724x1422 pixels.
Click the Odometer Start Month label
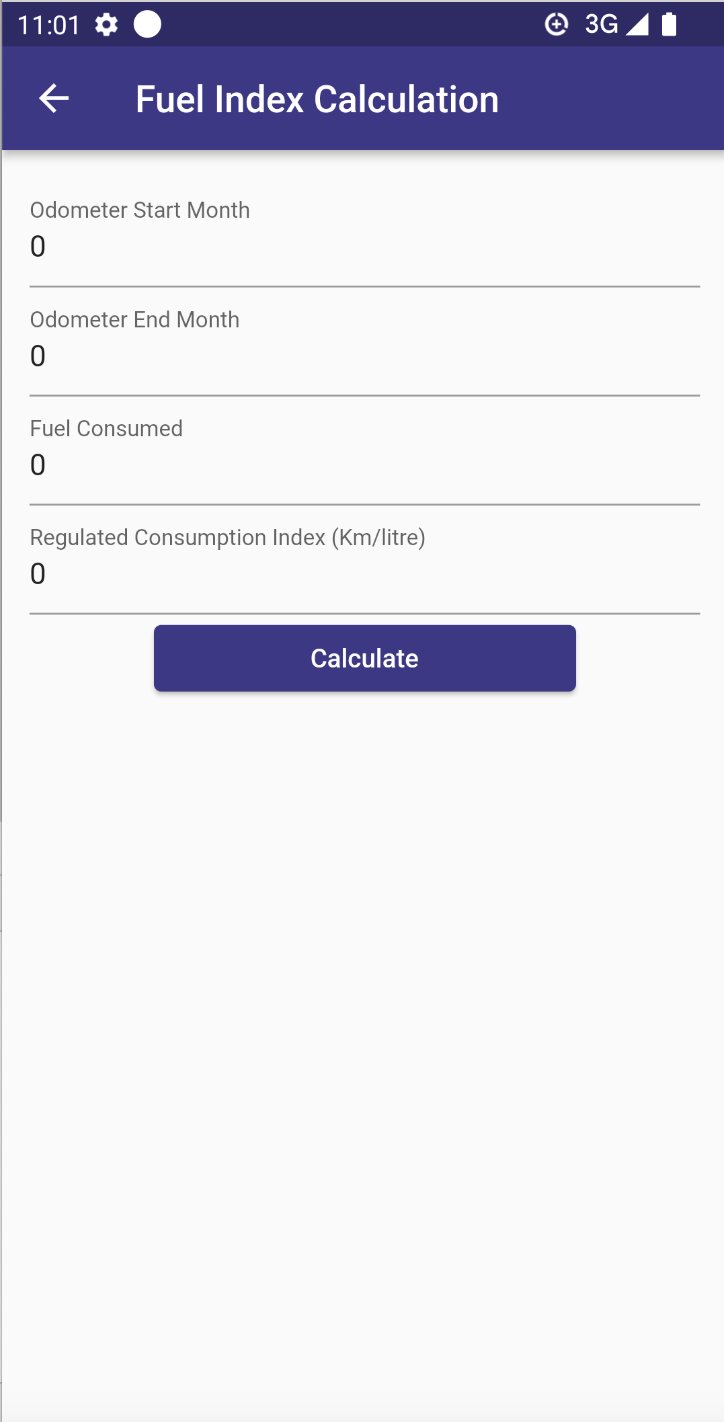click(x=140, y=210)
